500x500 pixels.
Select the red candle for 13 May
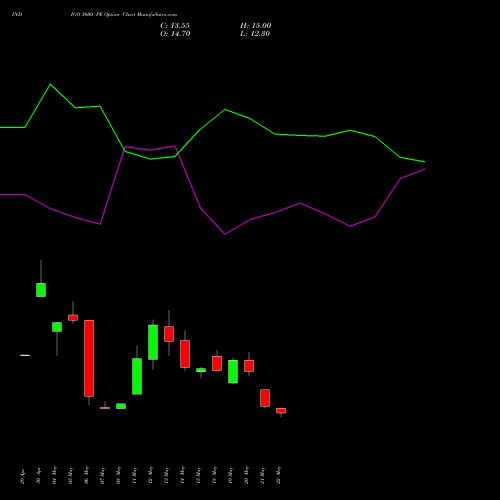[x=169, y=334]
